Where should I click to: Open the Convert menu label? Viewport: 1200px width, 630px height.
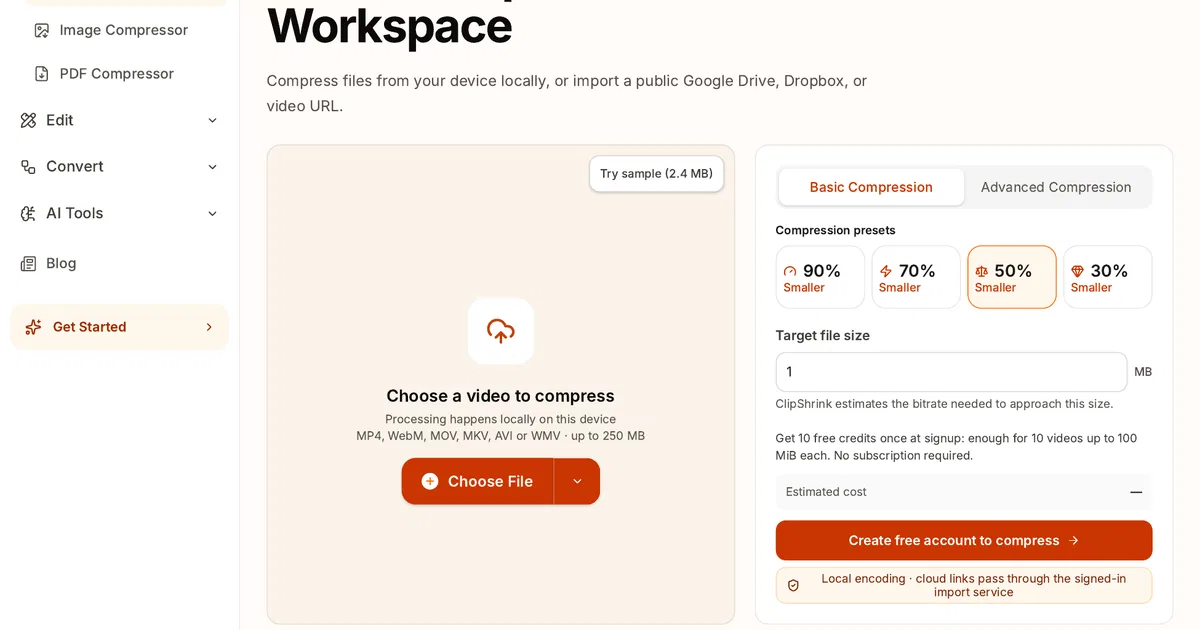point(75,167)
